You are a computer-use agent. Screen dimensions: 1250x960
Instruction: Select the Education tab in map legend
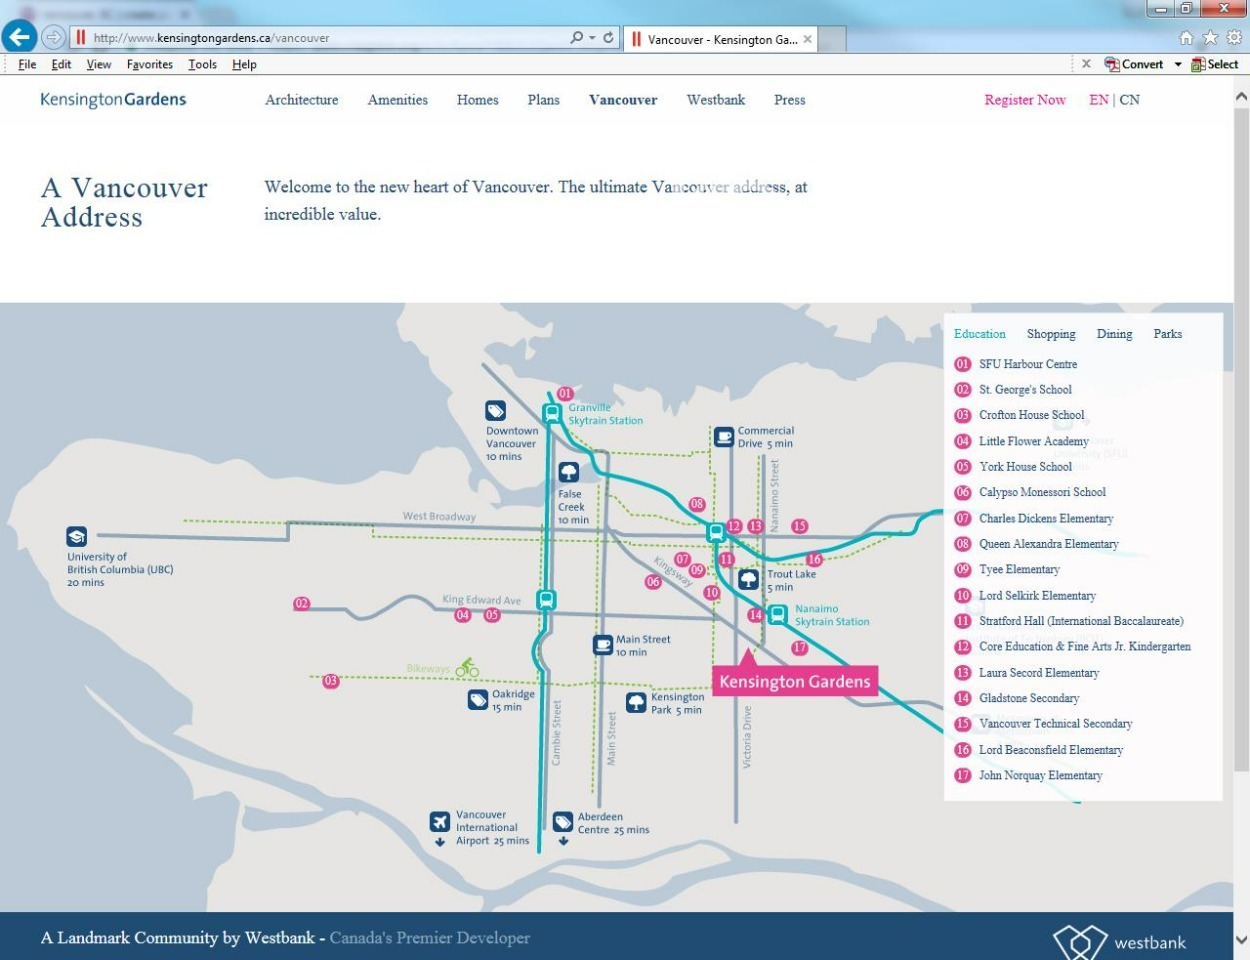pos(979,334)
